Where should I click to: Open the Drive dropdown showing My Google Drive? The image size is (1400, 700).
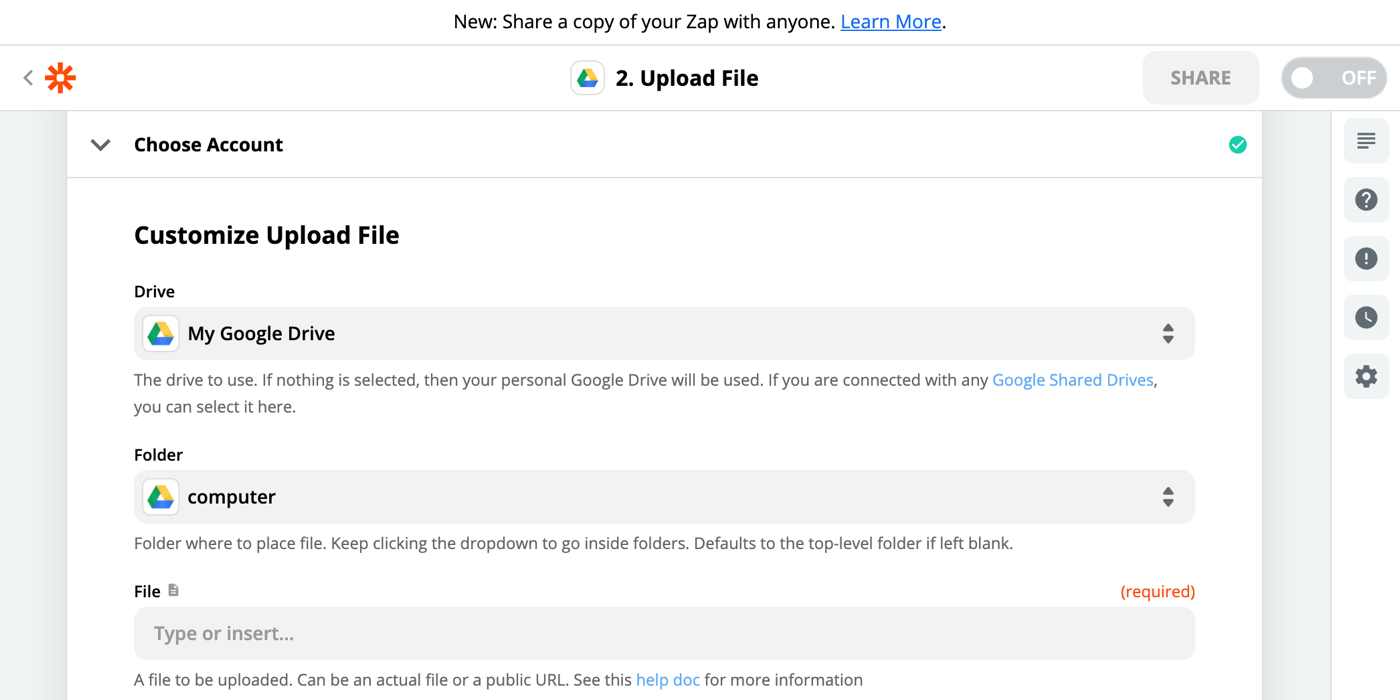tap(665, 333)
